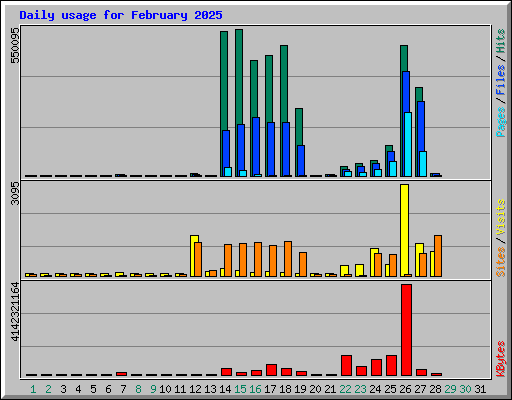This screenshot has height=400, width=512.
Task: Click the yellow Visits bar for day 24
Action: pyautogui.click(x=373, y=262)
